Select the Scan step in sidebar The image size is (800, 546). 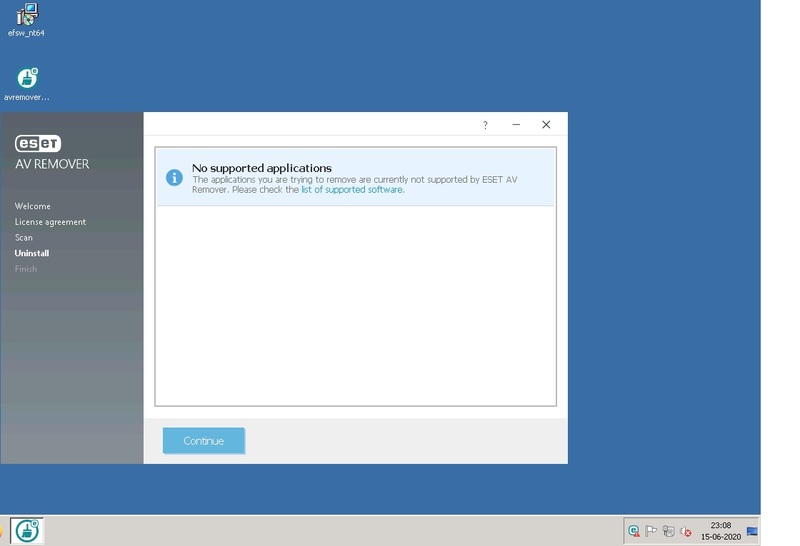23,238
